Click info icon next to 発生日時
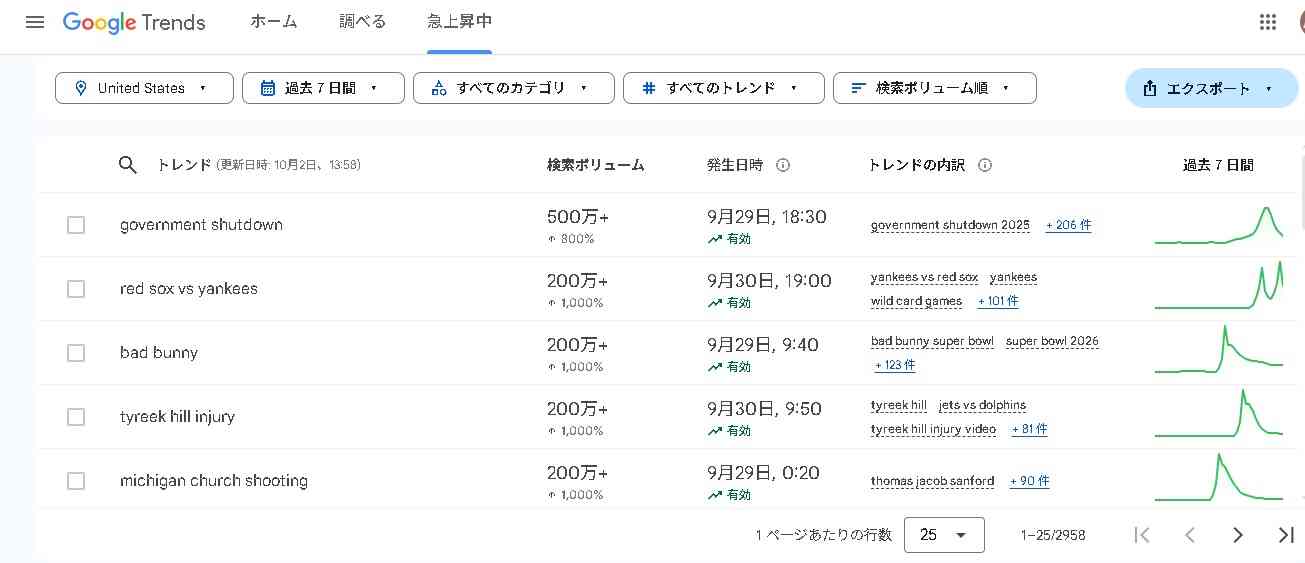The width and height of the screenshot is (1305, 563). (x=783, y=165)
